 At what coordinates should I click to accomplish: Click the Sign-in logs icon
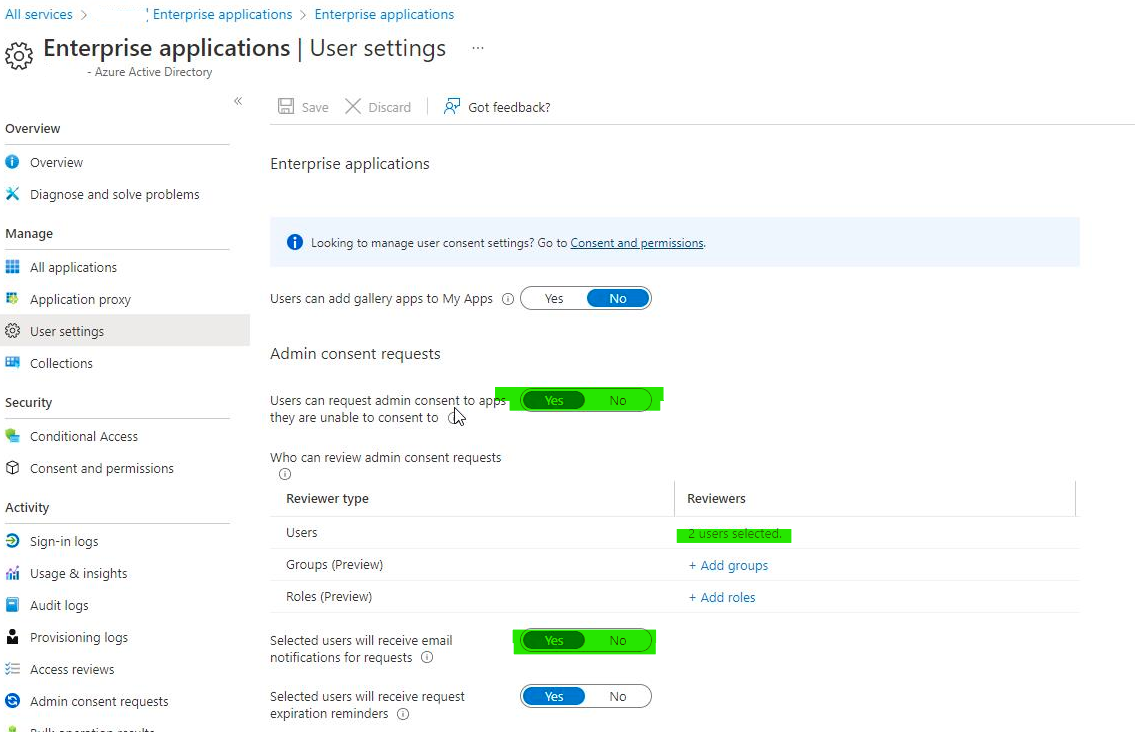pos(12,540)
